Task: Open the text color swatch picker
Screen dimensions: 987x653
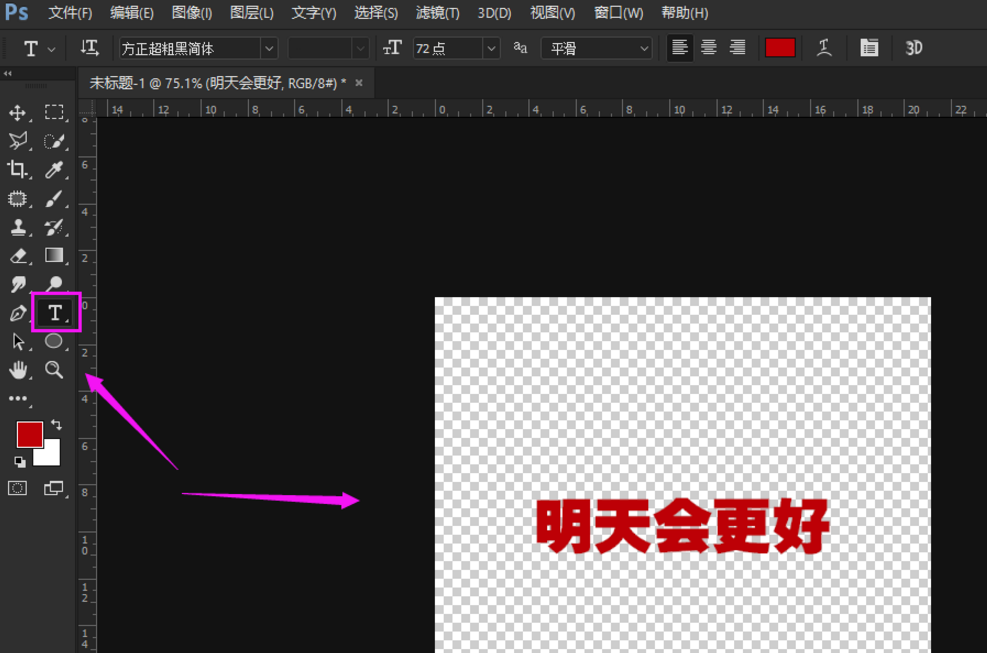Action: tap(779, 47)
